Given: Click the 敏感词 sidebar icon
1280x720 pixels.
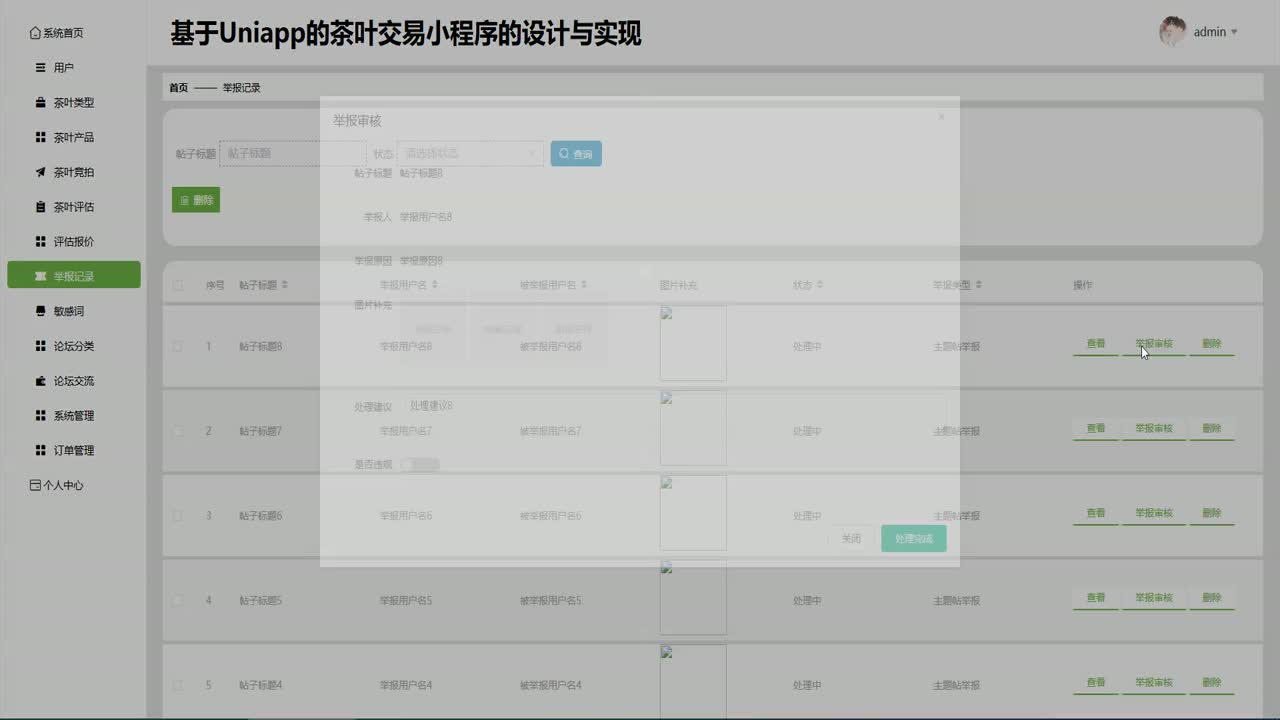Looking at the screenshot, I should pyautogui.click(x=40, y=311).
